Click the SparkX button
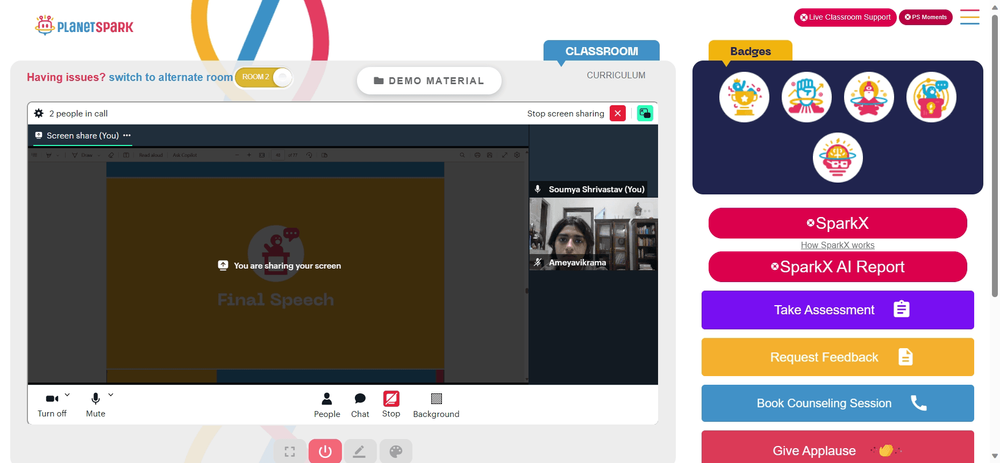The height and width of the screenshot is (463, 1000). point(837,223)
